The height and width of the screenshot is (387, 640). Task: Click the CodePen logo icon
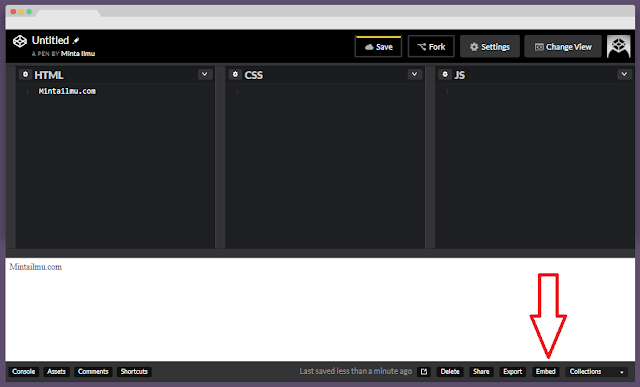pos(20,41)
